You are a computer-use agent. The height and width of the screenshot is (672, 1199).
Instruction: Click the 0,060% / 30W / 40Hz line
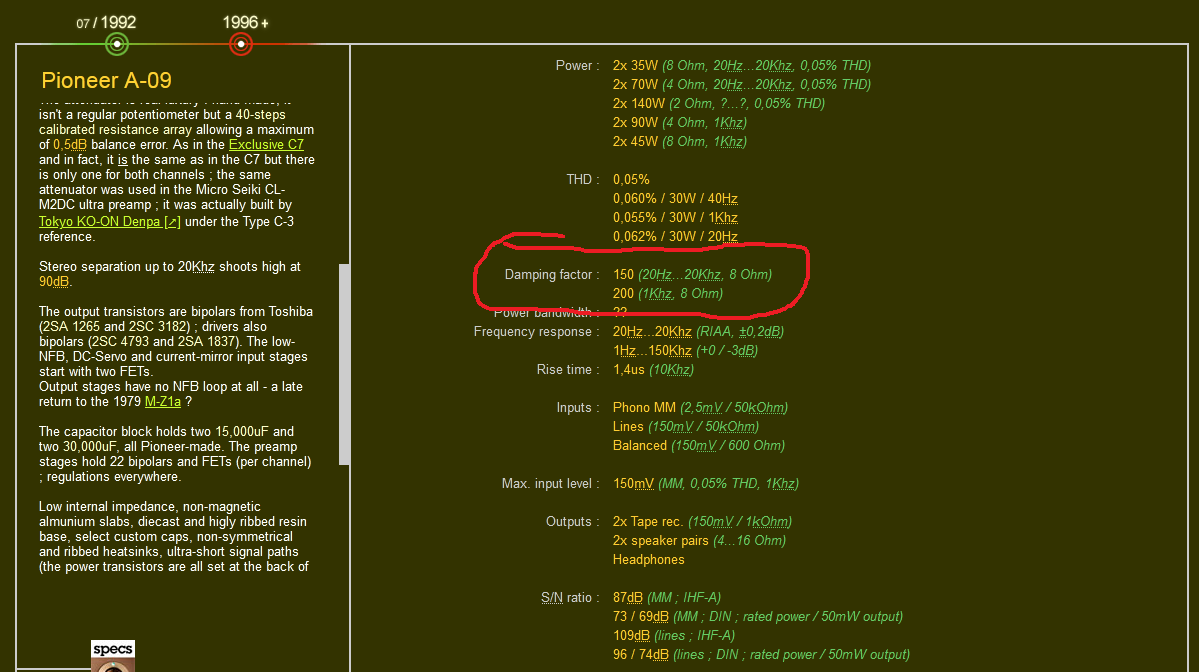click(675, 199)
